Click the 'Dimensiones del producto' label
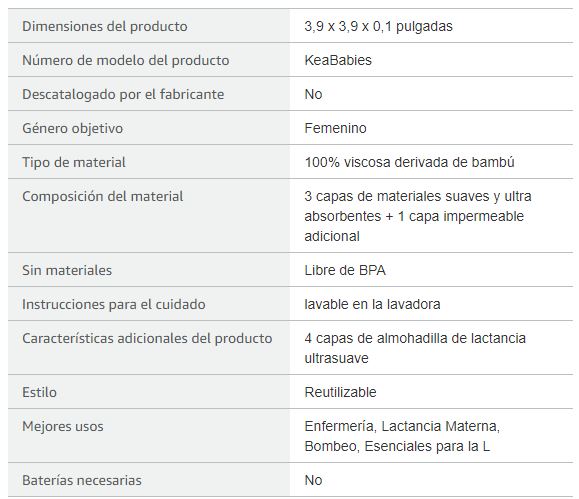The image size is (579, 499). pyautogui.click(x=105, y=26)
